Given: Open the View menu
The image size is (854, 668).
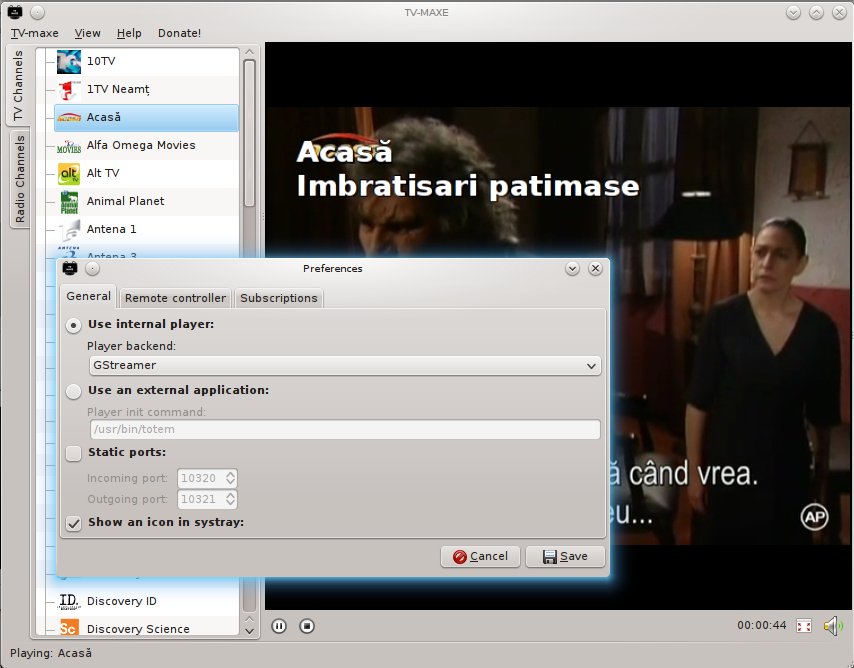Looking at the screenshot, I should (x=88, y=33).
